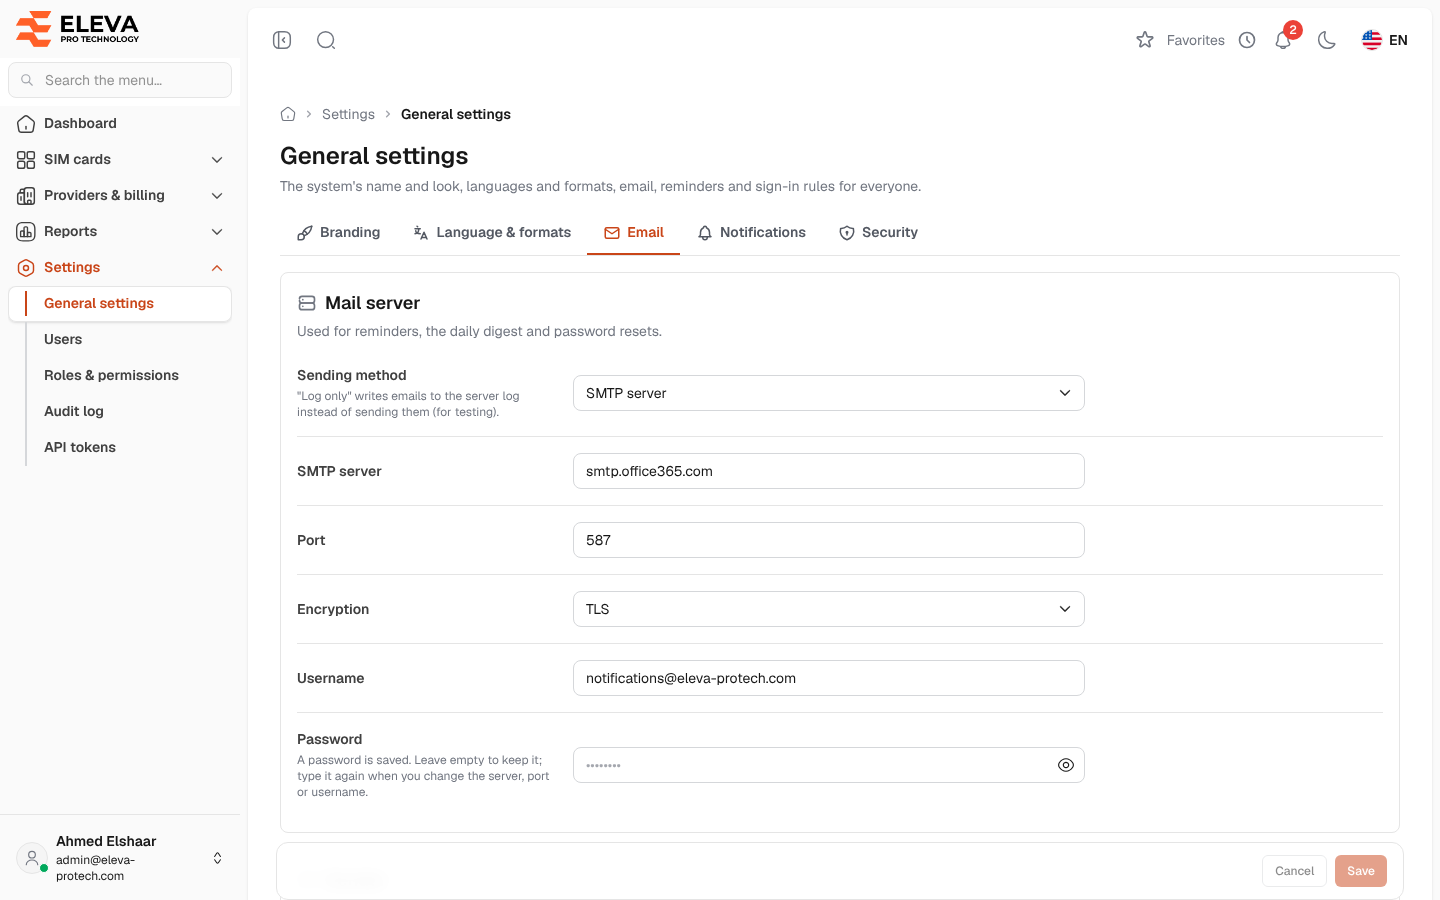This screenshot has width=1440, height=900.
Task: Open Settings breadcrumb link
Action: (x=348, y=114)
